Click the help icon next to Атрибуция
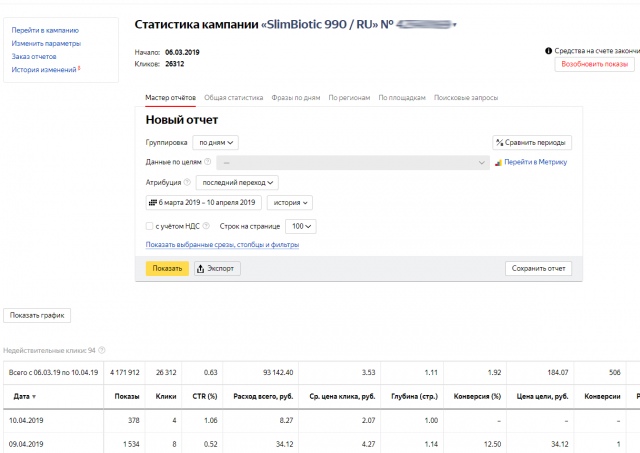Image resolution: width=640 pixels, height=453 pixels. (x=187, y=182)
